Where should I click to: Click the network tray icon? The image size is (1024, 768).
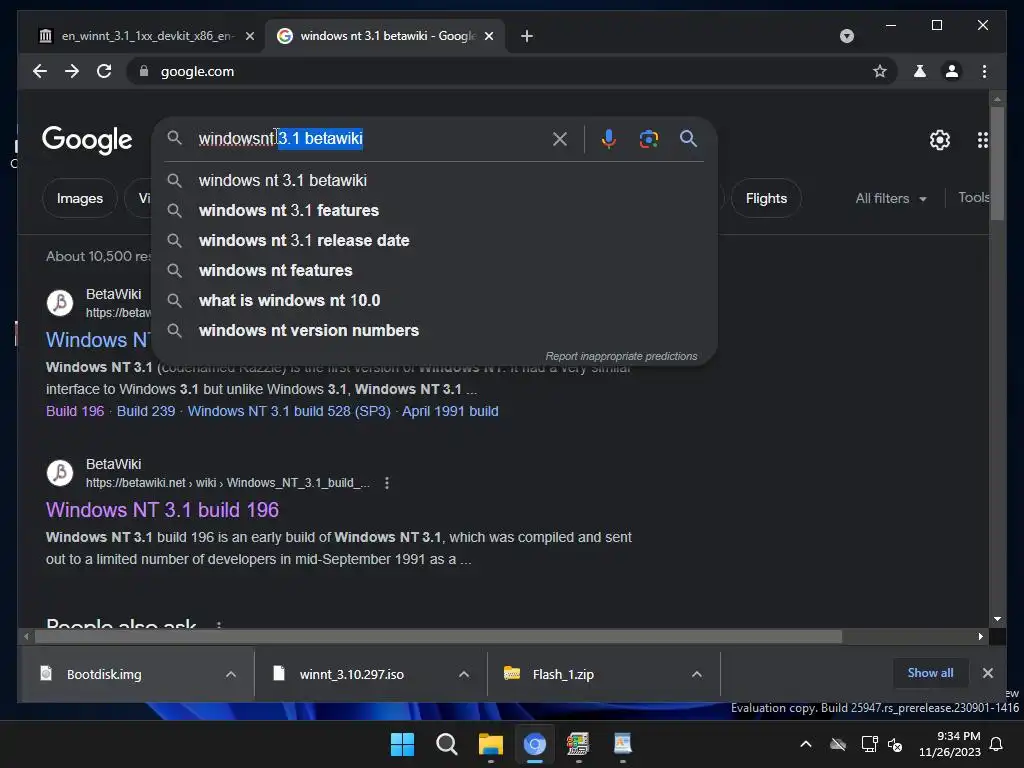tap(869, 744)
